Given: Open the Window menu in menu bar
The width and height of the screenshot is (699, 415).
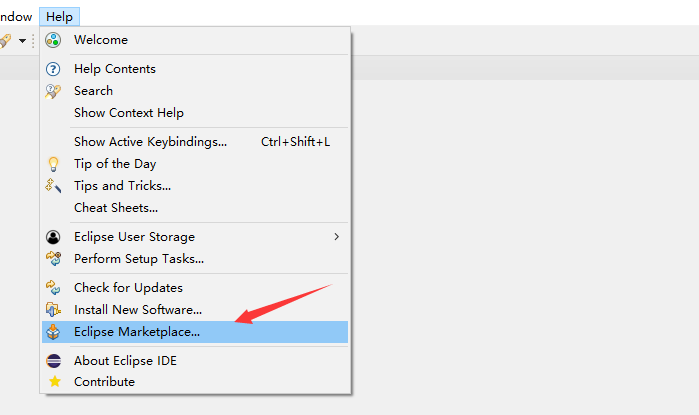Looking at the screenshot, I should pyautogui.click(x=15, y=17).
